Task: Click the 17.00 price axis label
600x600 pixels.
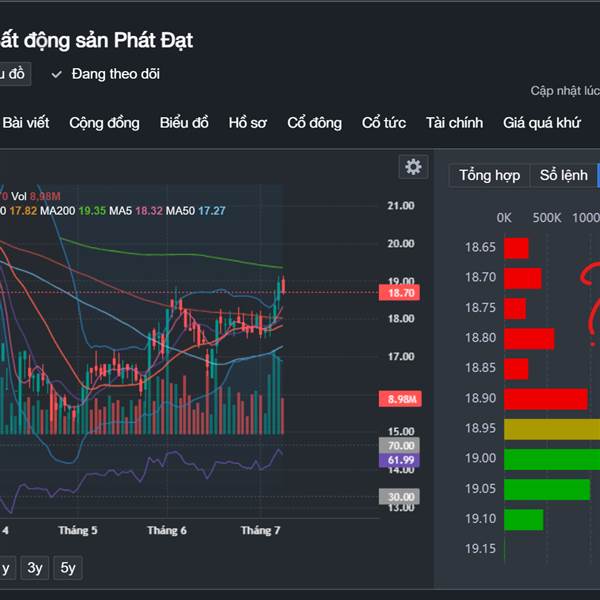Action: pyautogui.click(x=401, y=357)
